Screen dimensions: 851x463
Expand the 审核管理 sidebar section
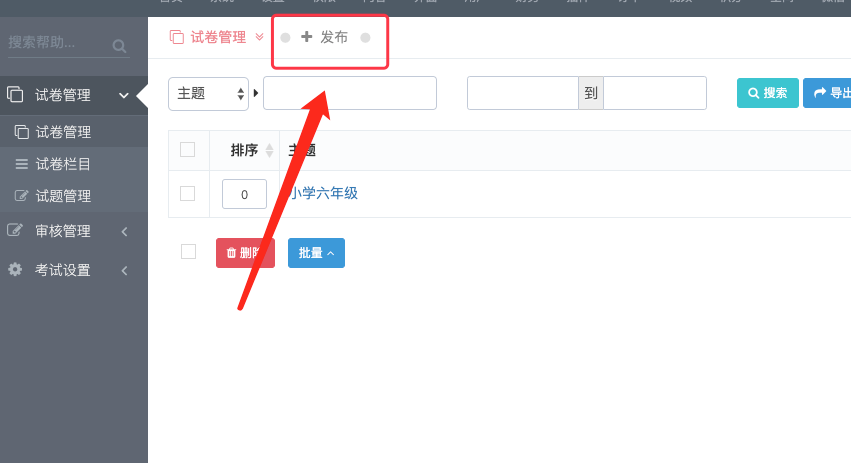(x=74, y=231)
